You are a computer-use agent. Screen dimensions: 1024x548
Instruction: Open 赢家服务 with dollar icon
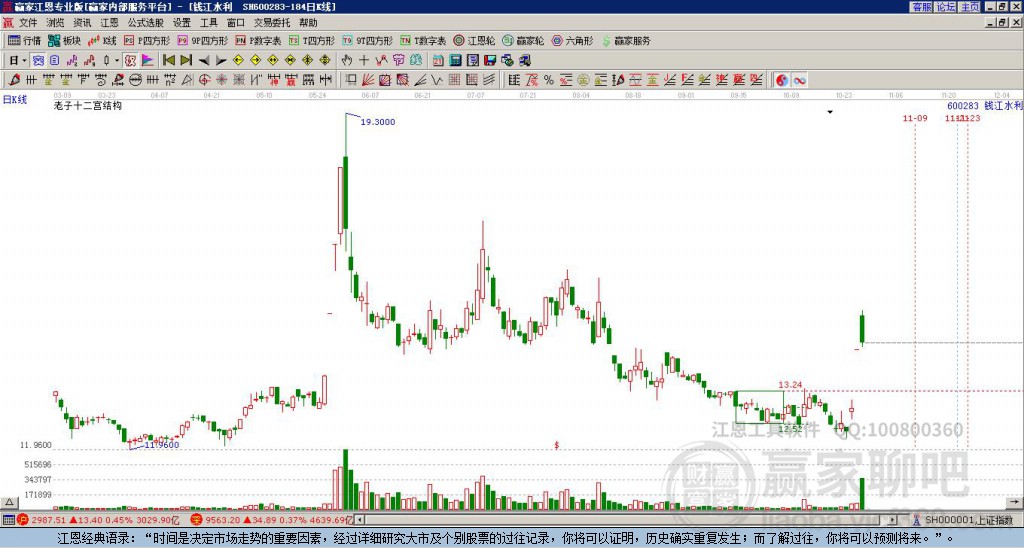tap(626, 40)
